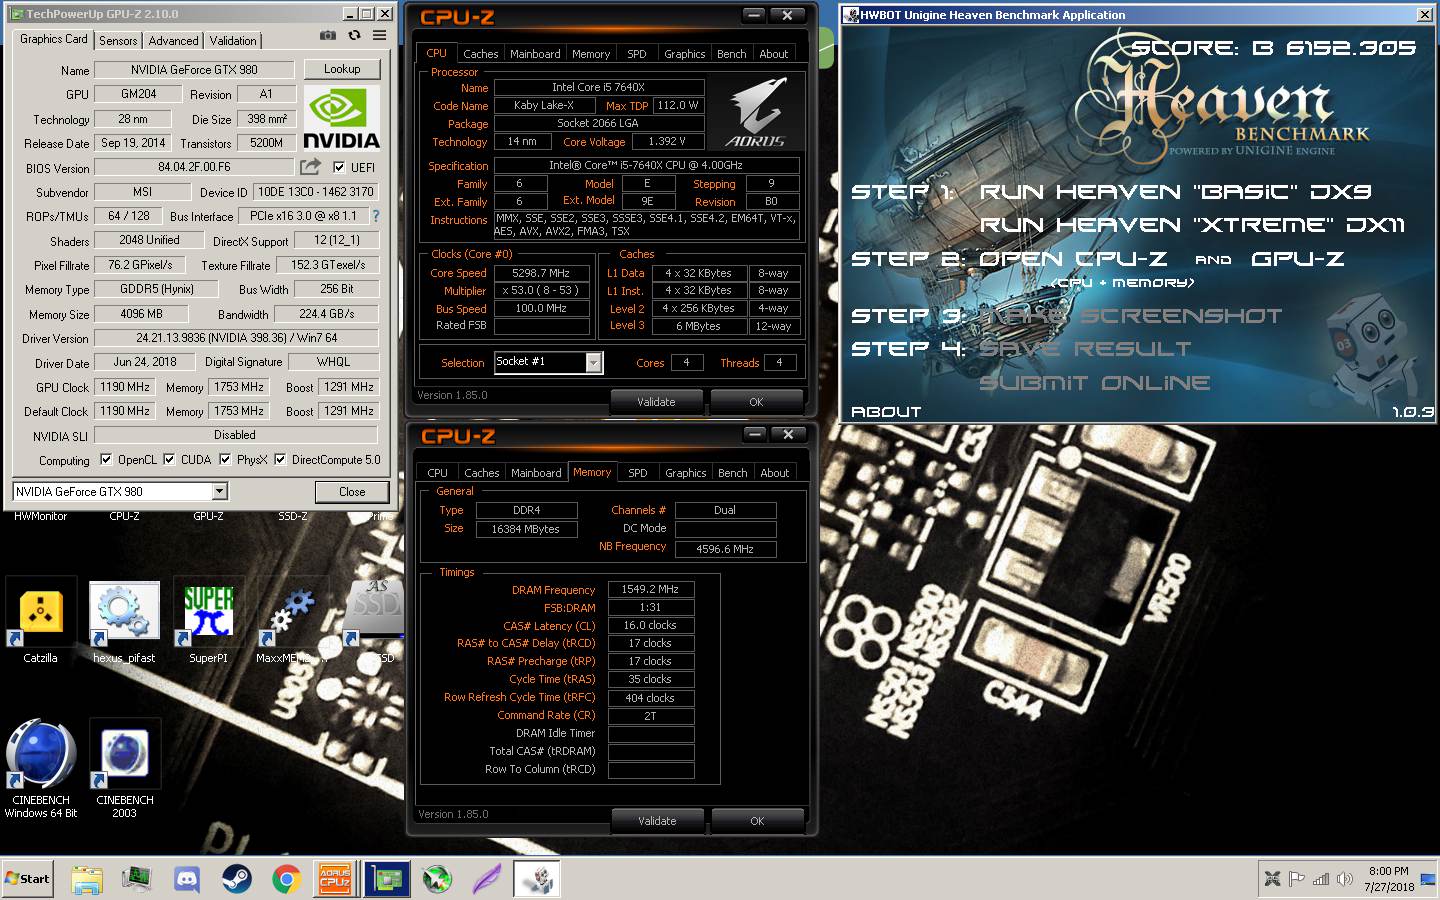Click the NVIDIA logo in GPU-Z

coord(341,118)
